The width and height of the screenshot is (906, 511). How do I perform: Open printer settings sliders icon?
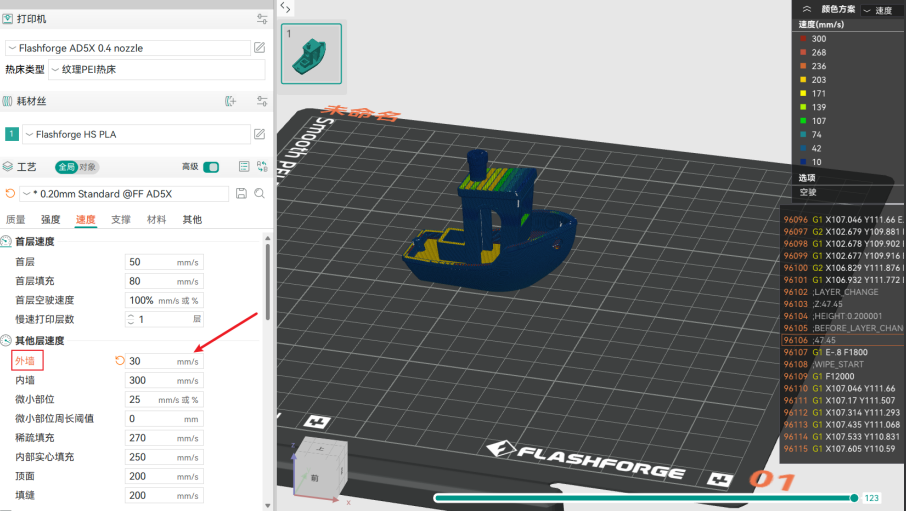pos(262,19)
